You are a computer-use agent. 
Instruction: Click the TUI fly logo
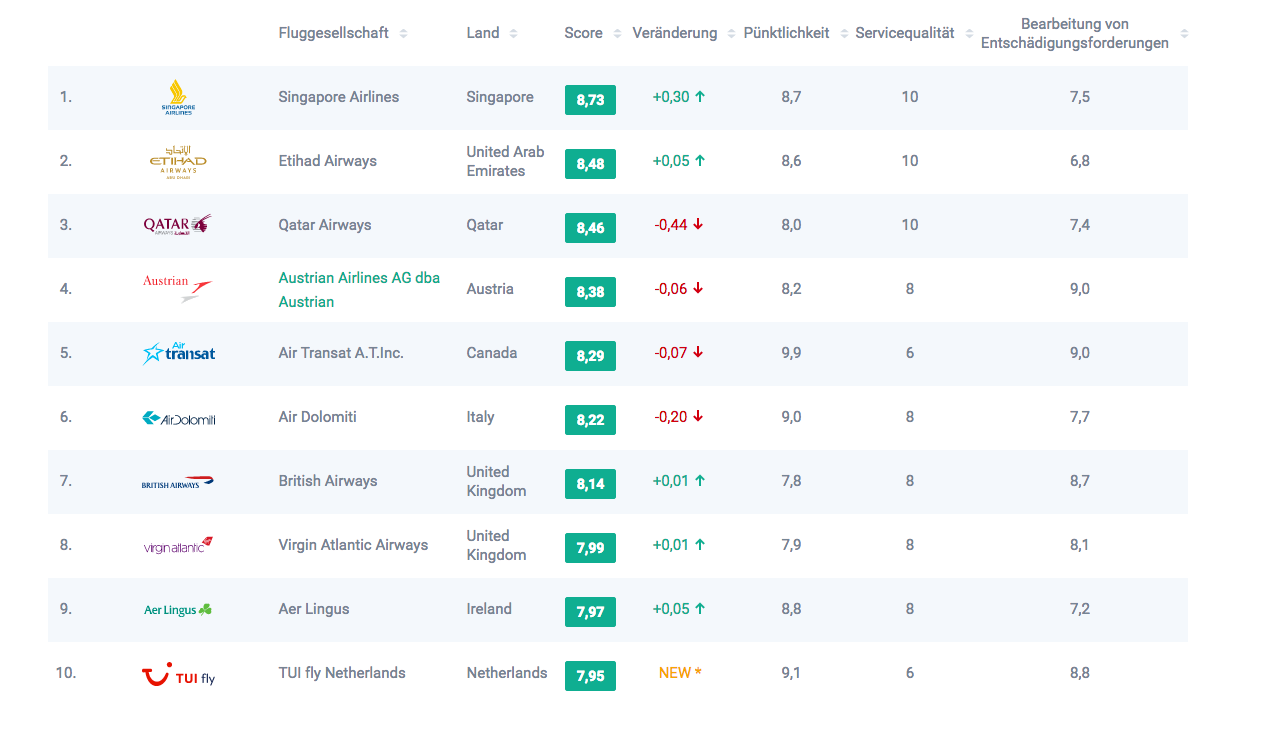178,676
